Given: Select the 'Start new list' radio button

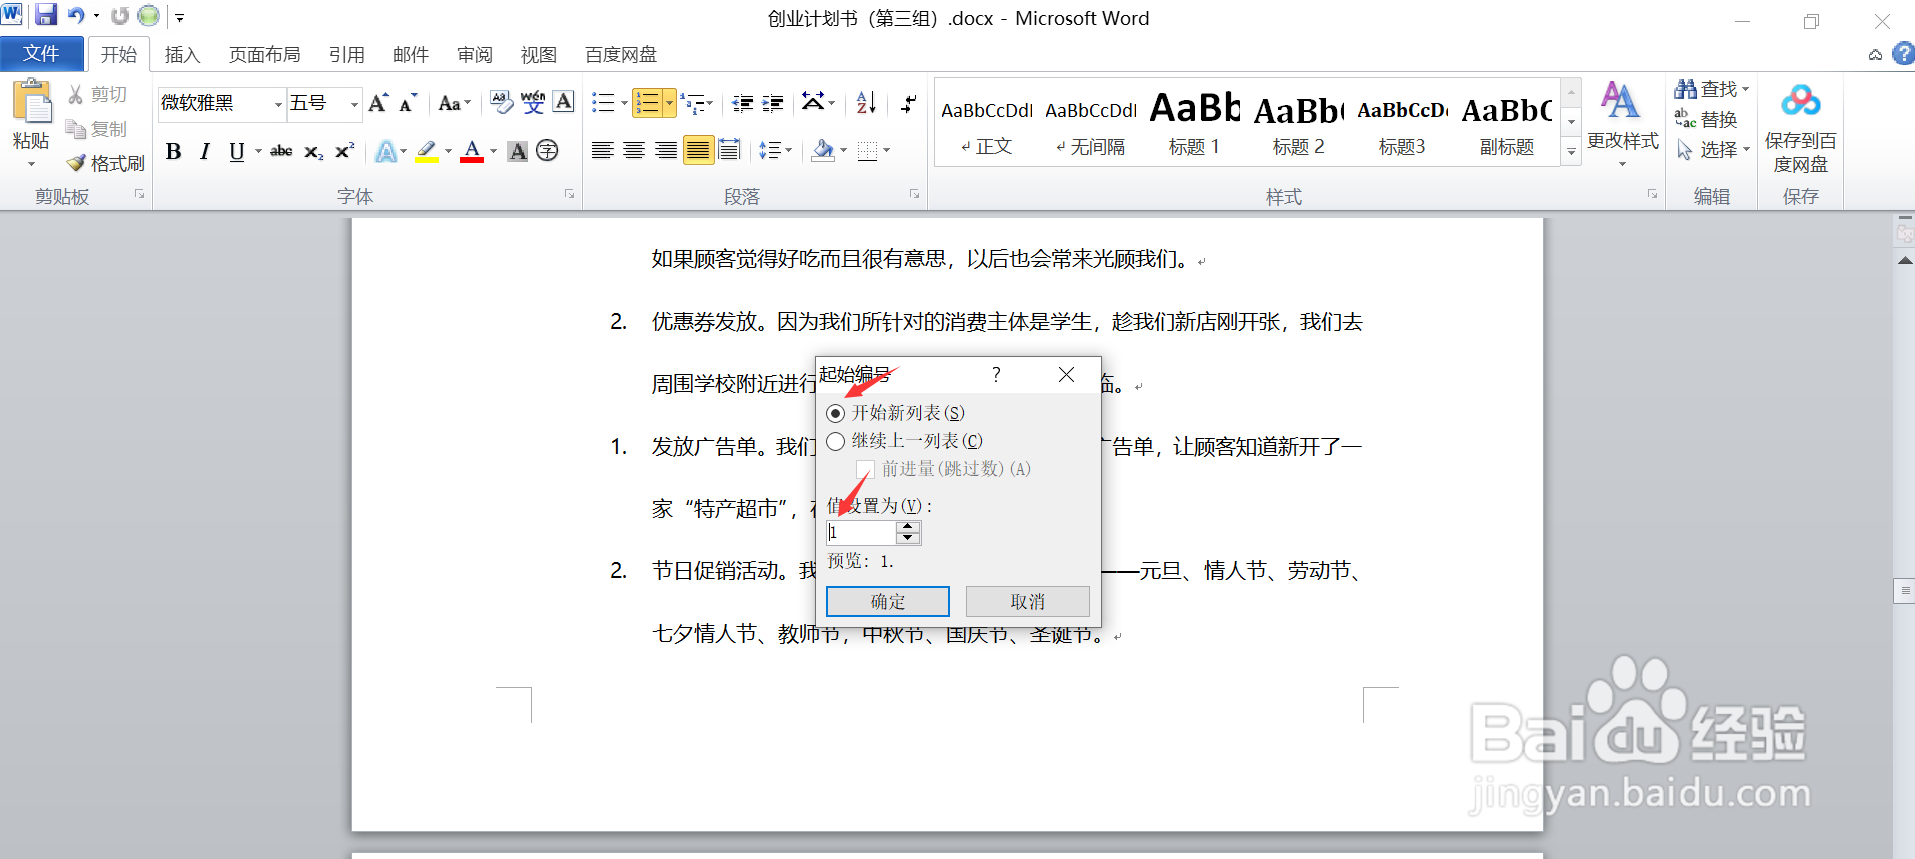Looking at the screenshot, I should [836, 413].
